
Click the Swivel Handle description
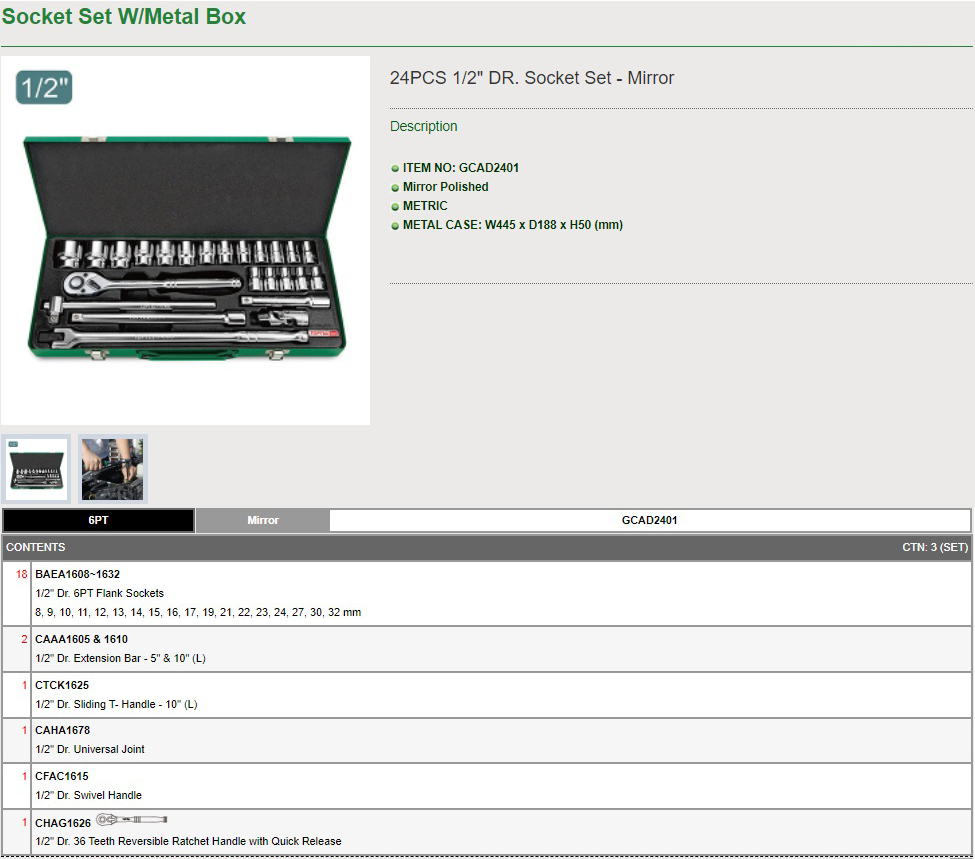click(x=88, y=795)
